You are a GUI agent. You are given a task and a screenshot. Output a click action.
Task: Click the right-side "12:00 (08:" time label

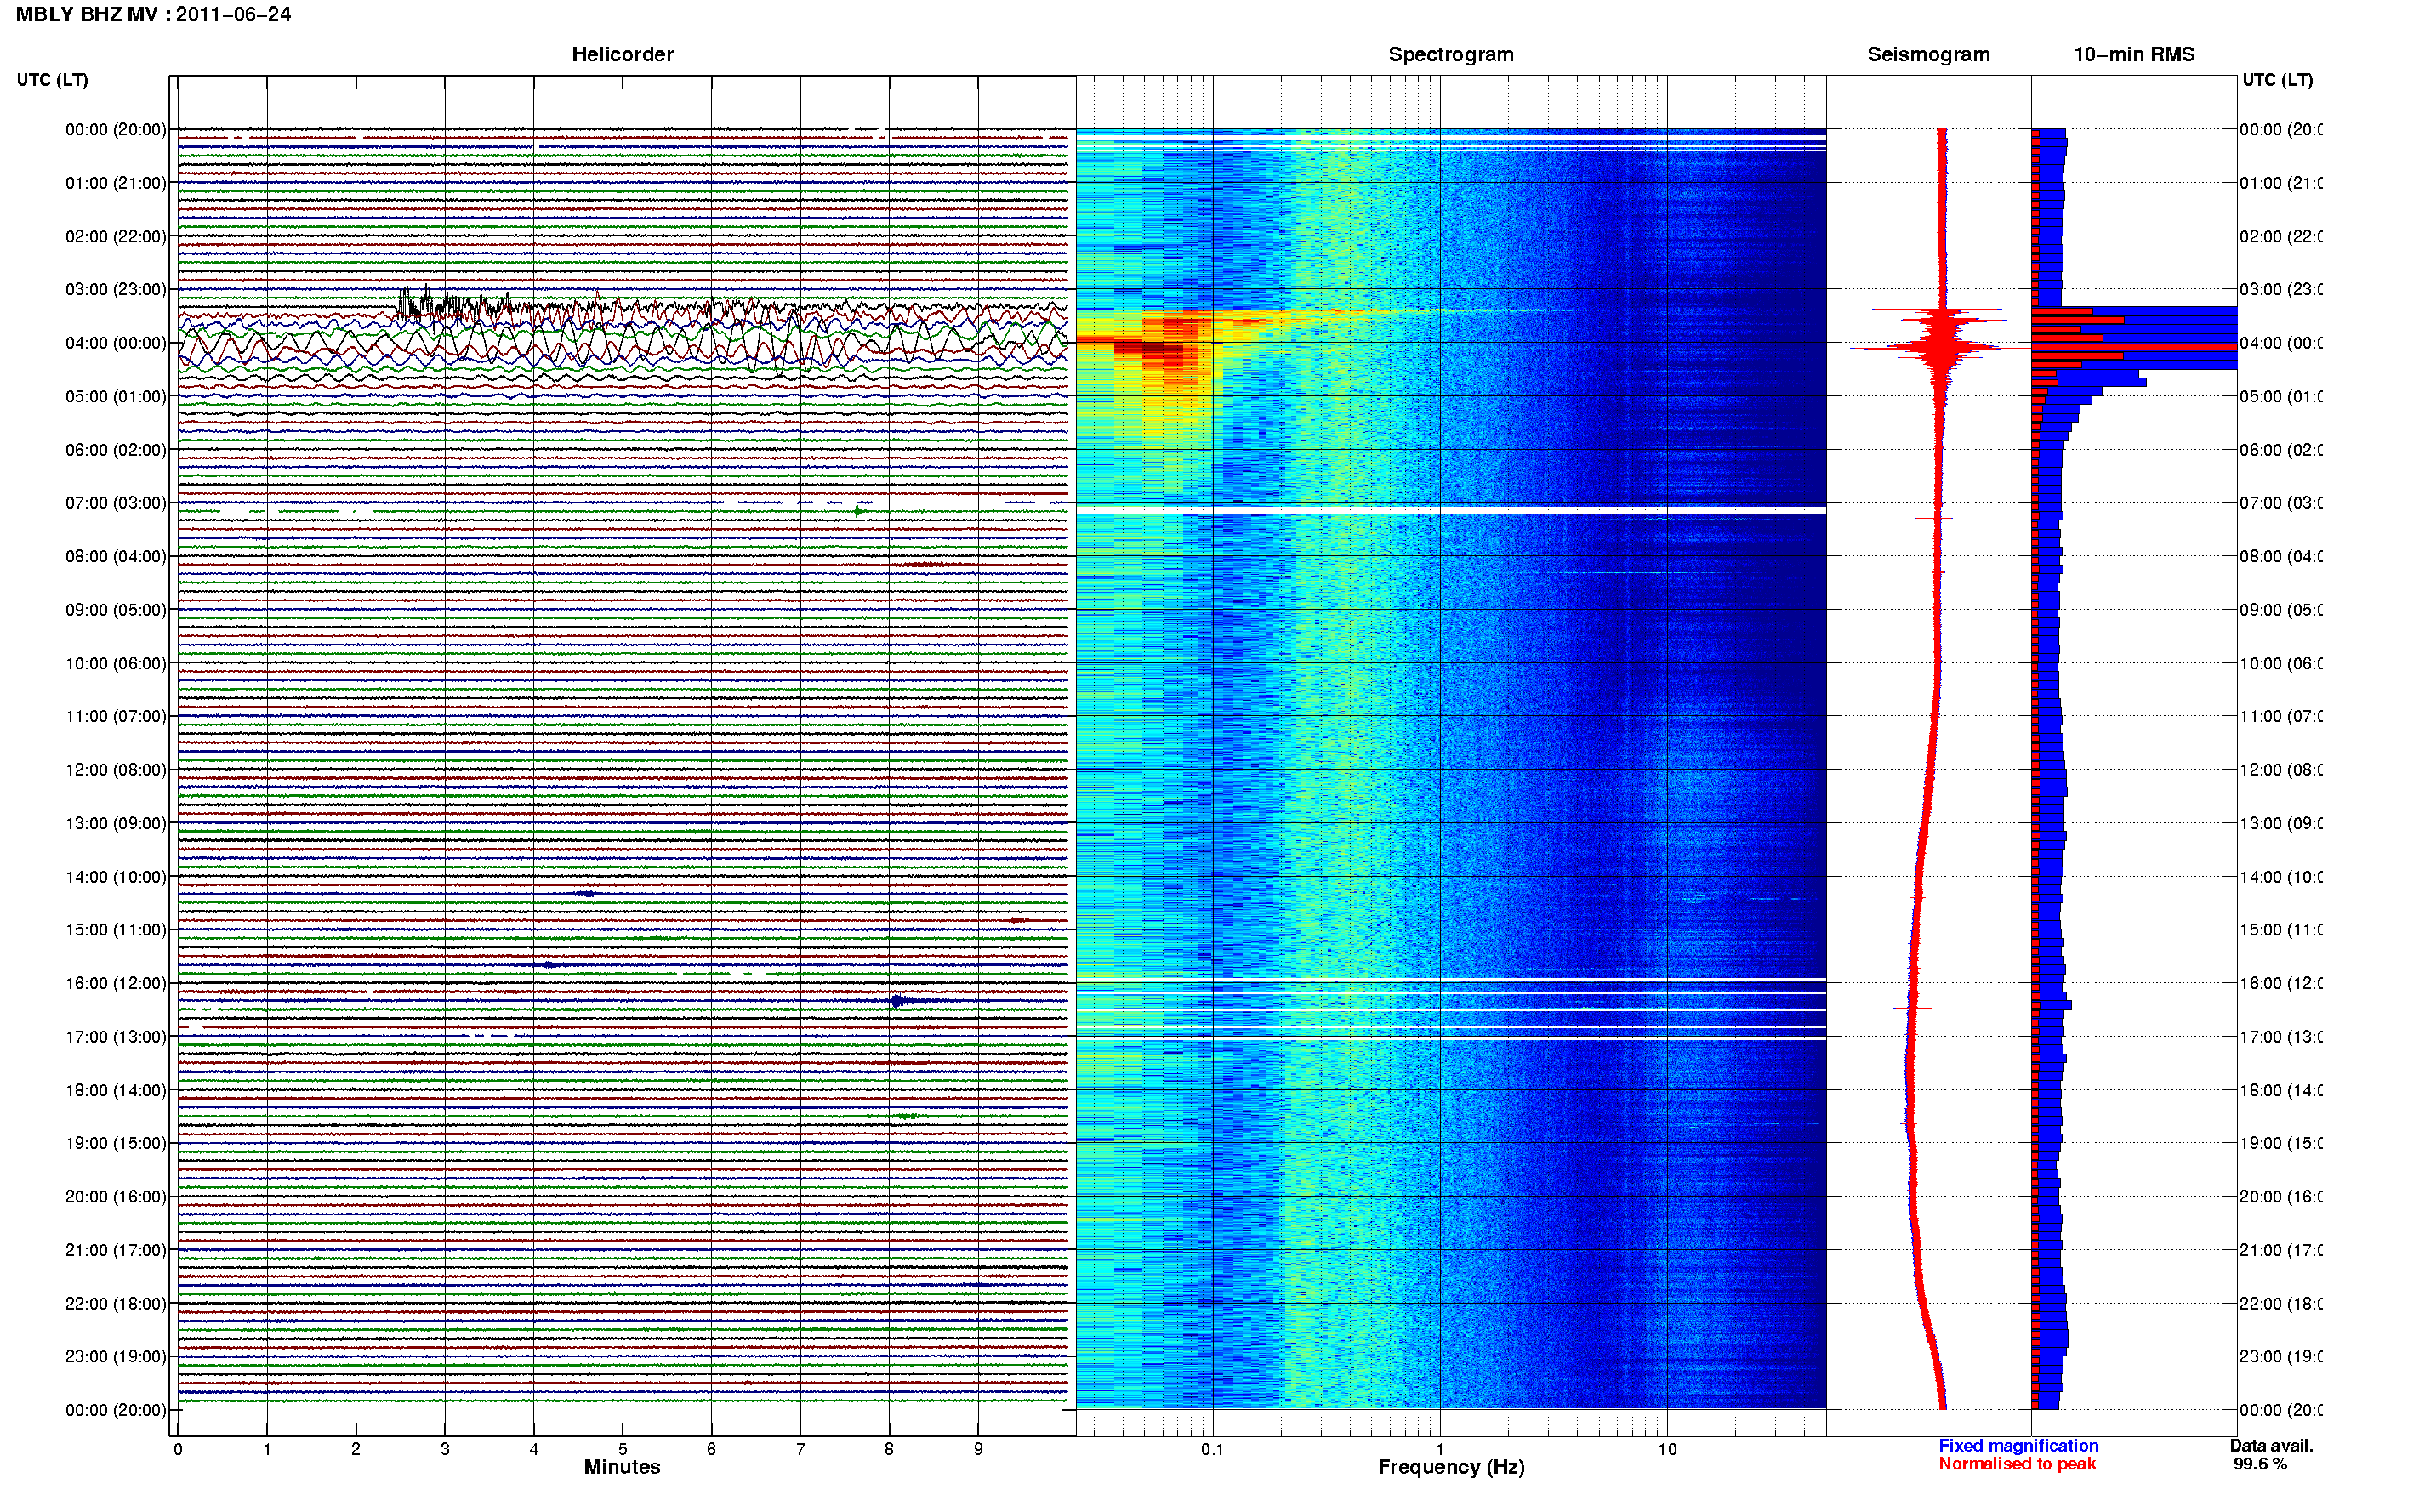(x=2281, y=770)
